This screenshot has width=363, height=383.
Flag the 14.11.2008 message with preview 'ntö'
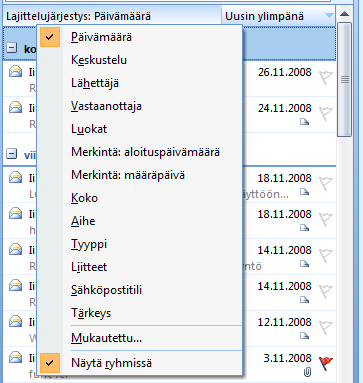(x=326, y=256)
